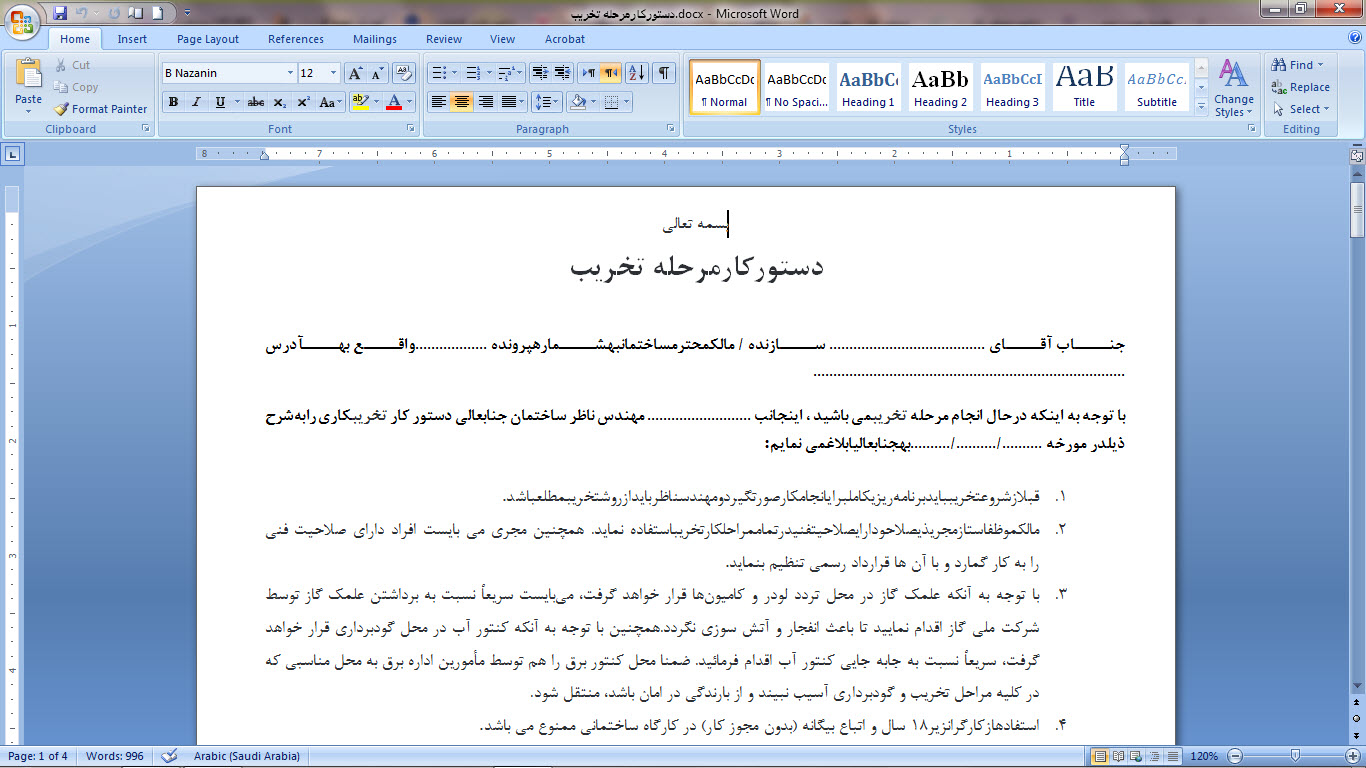Undo the last action in the quick toolbar
This screenshot has height=768, width=1366.
click(83, 14)
